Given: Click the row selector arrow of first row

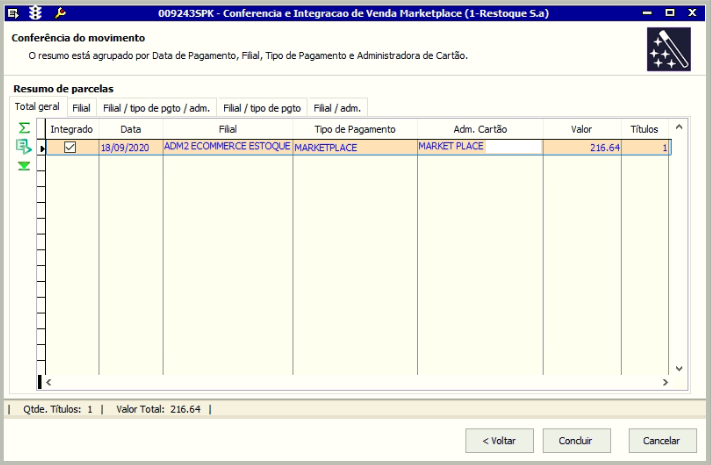Looking at the screenshot, I should click(42, 148).
